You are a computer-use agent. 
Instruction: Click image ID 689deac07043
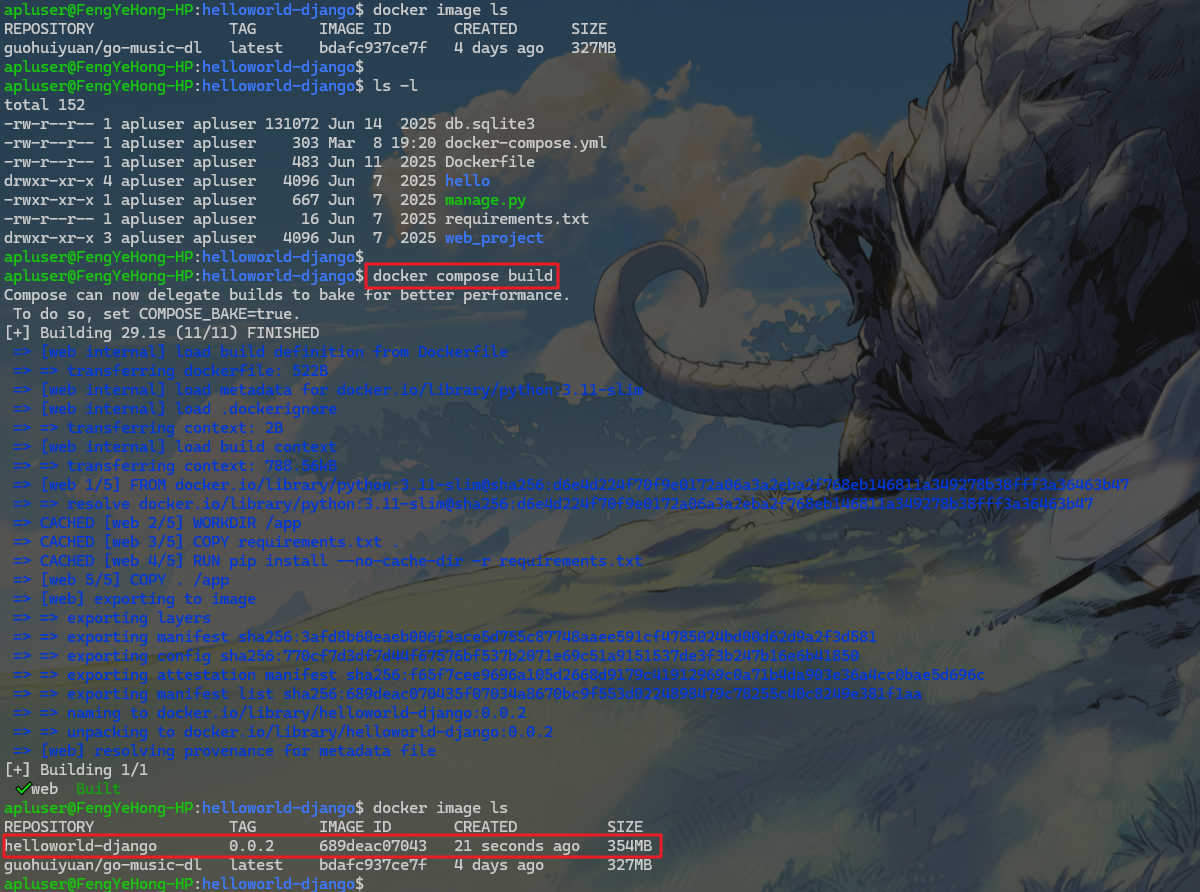click(x=373, y=846)
